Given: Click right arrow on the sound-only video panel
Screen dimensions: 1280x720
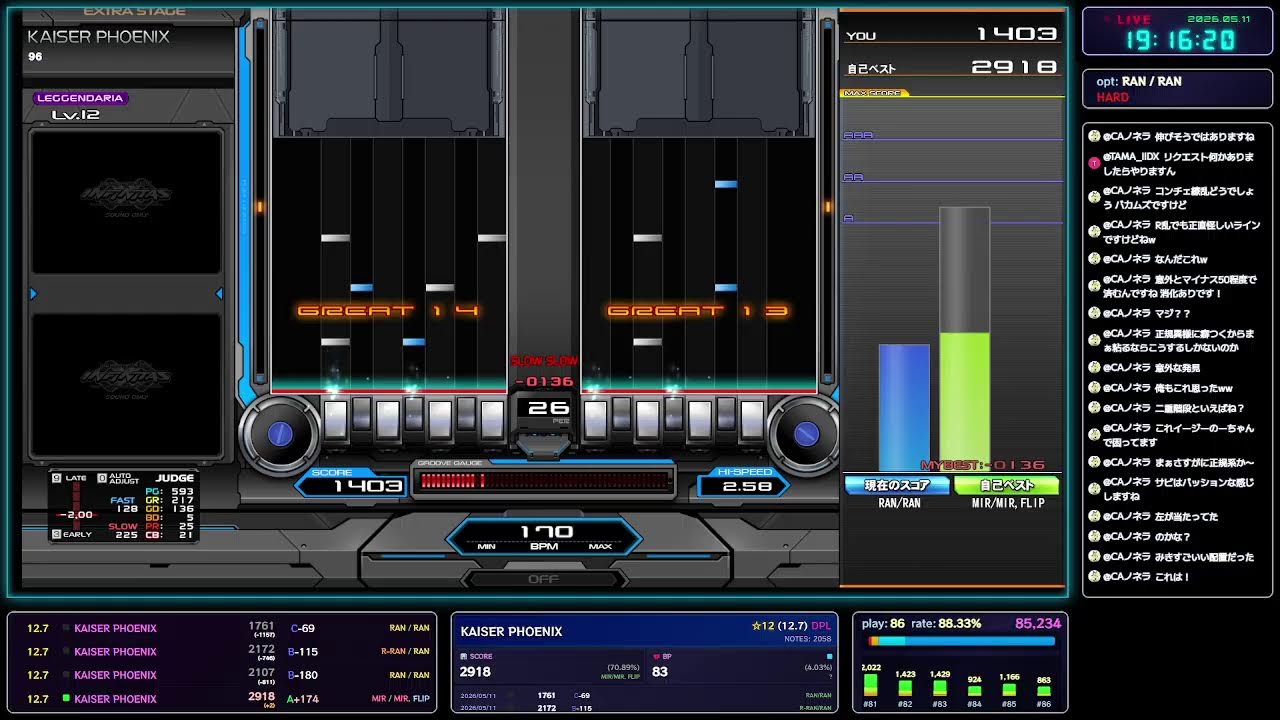Looking at the screenshot, I should tap(219, 293).
